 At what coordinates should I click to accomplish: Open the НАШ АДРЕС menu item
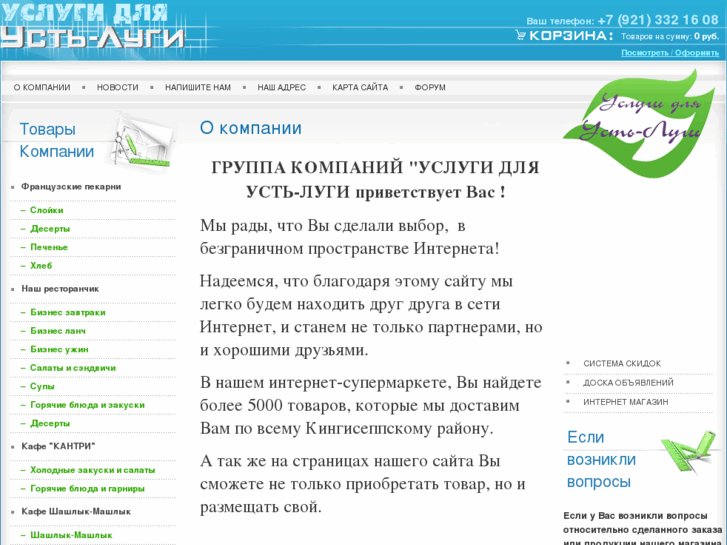tap(281, 87)
